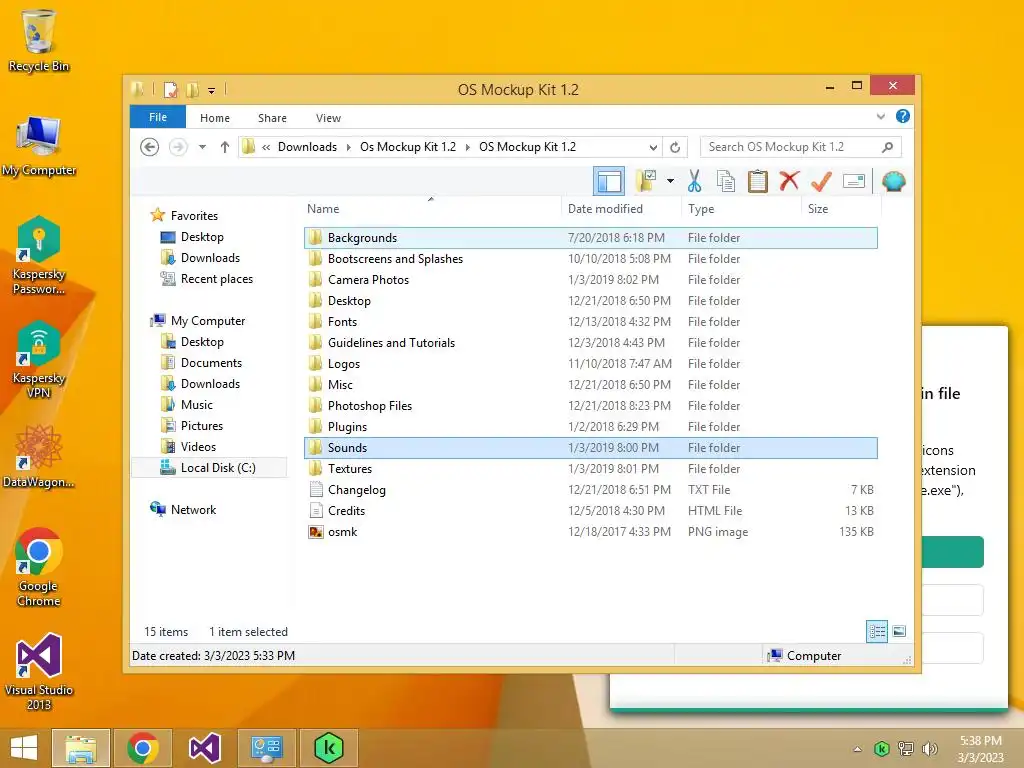Open Kaspersky app in the taskbar

tap(328, 748)
